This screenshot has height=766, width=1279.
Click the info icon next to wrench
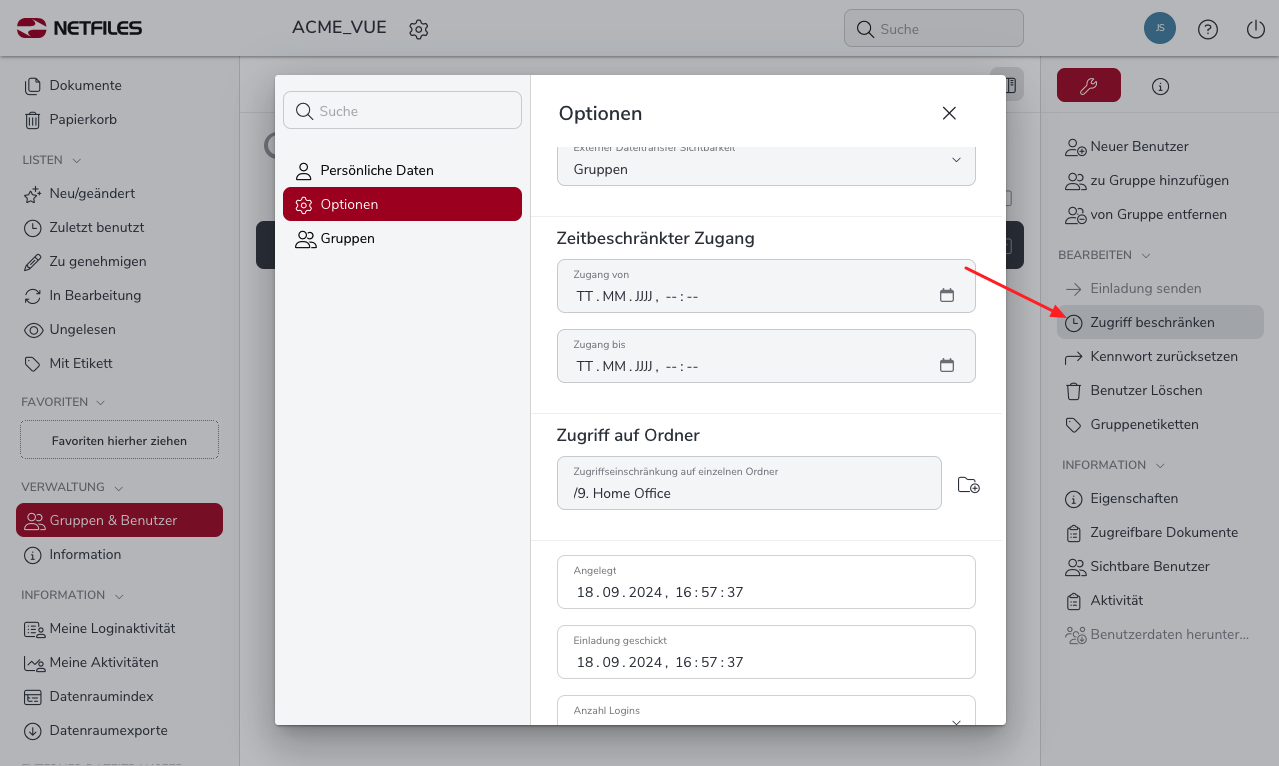click(x=1160, y=86)
